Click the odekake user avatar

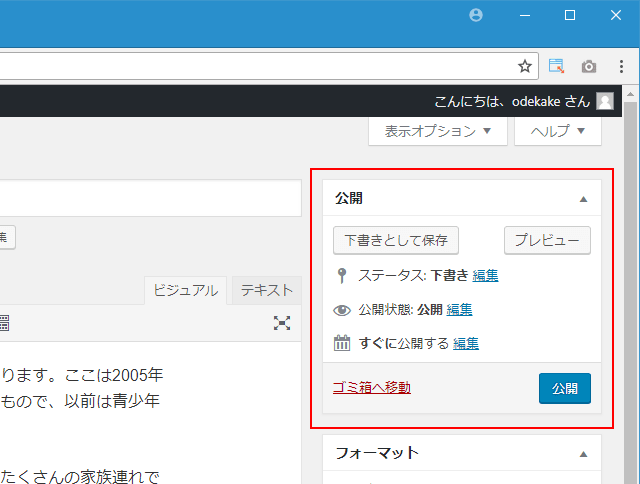tap(605, 101)
